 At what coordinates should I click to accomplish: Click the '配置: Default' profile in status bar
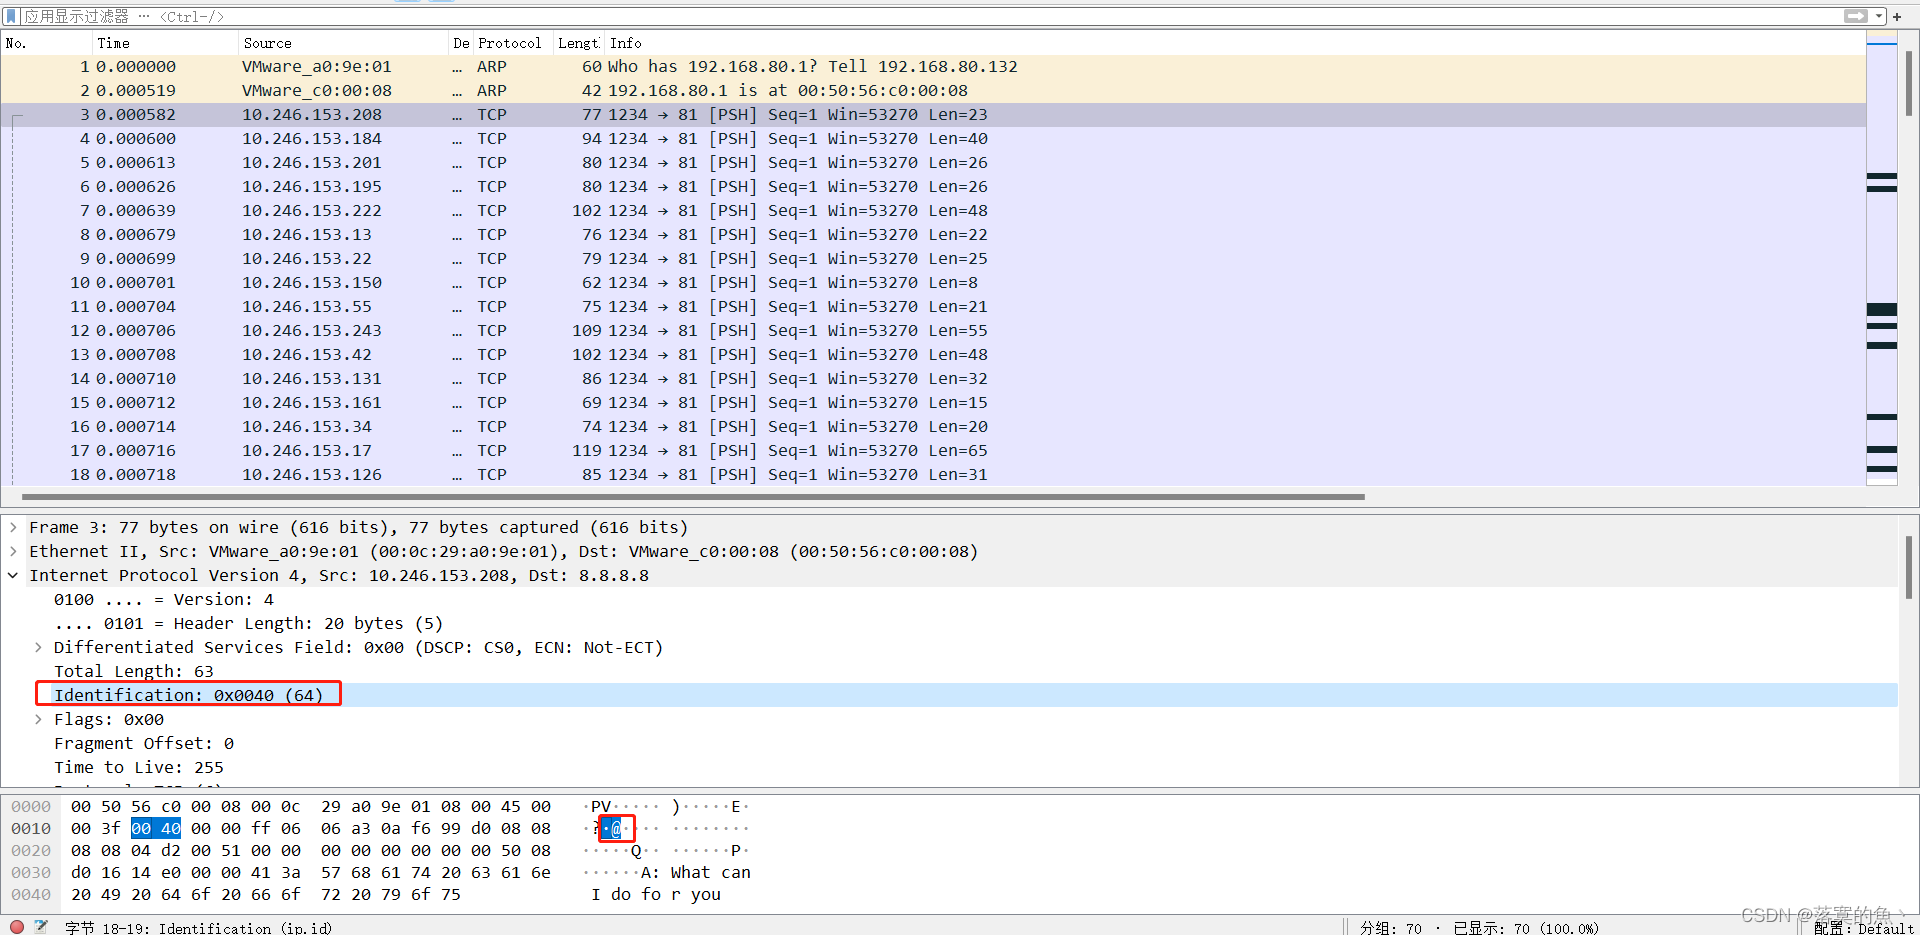(x=1864, y=928)
